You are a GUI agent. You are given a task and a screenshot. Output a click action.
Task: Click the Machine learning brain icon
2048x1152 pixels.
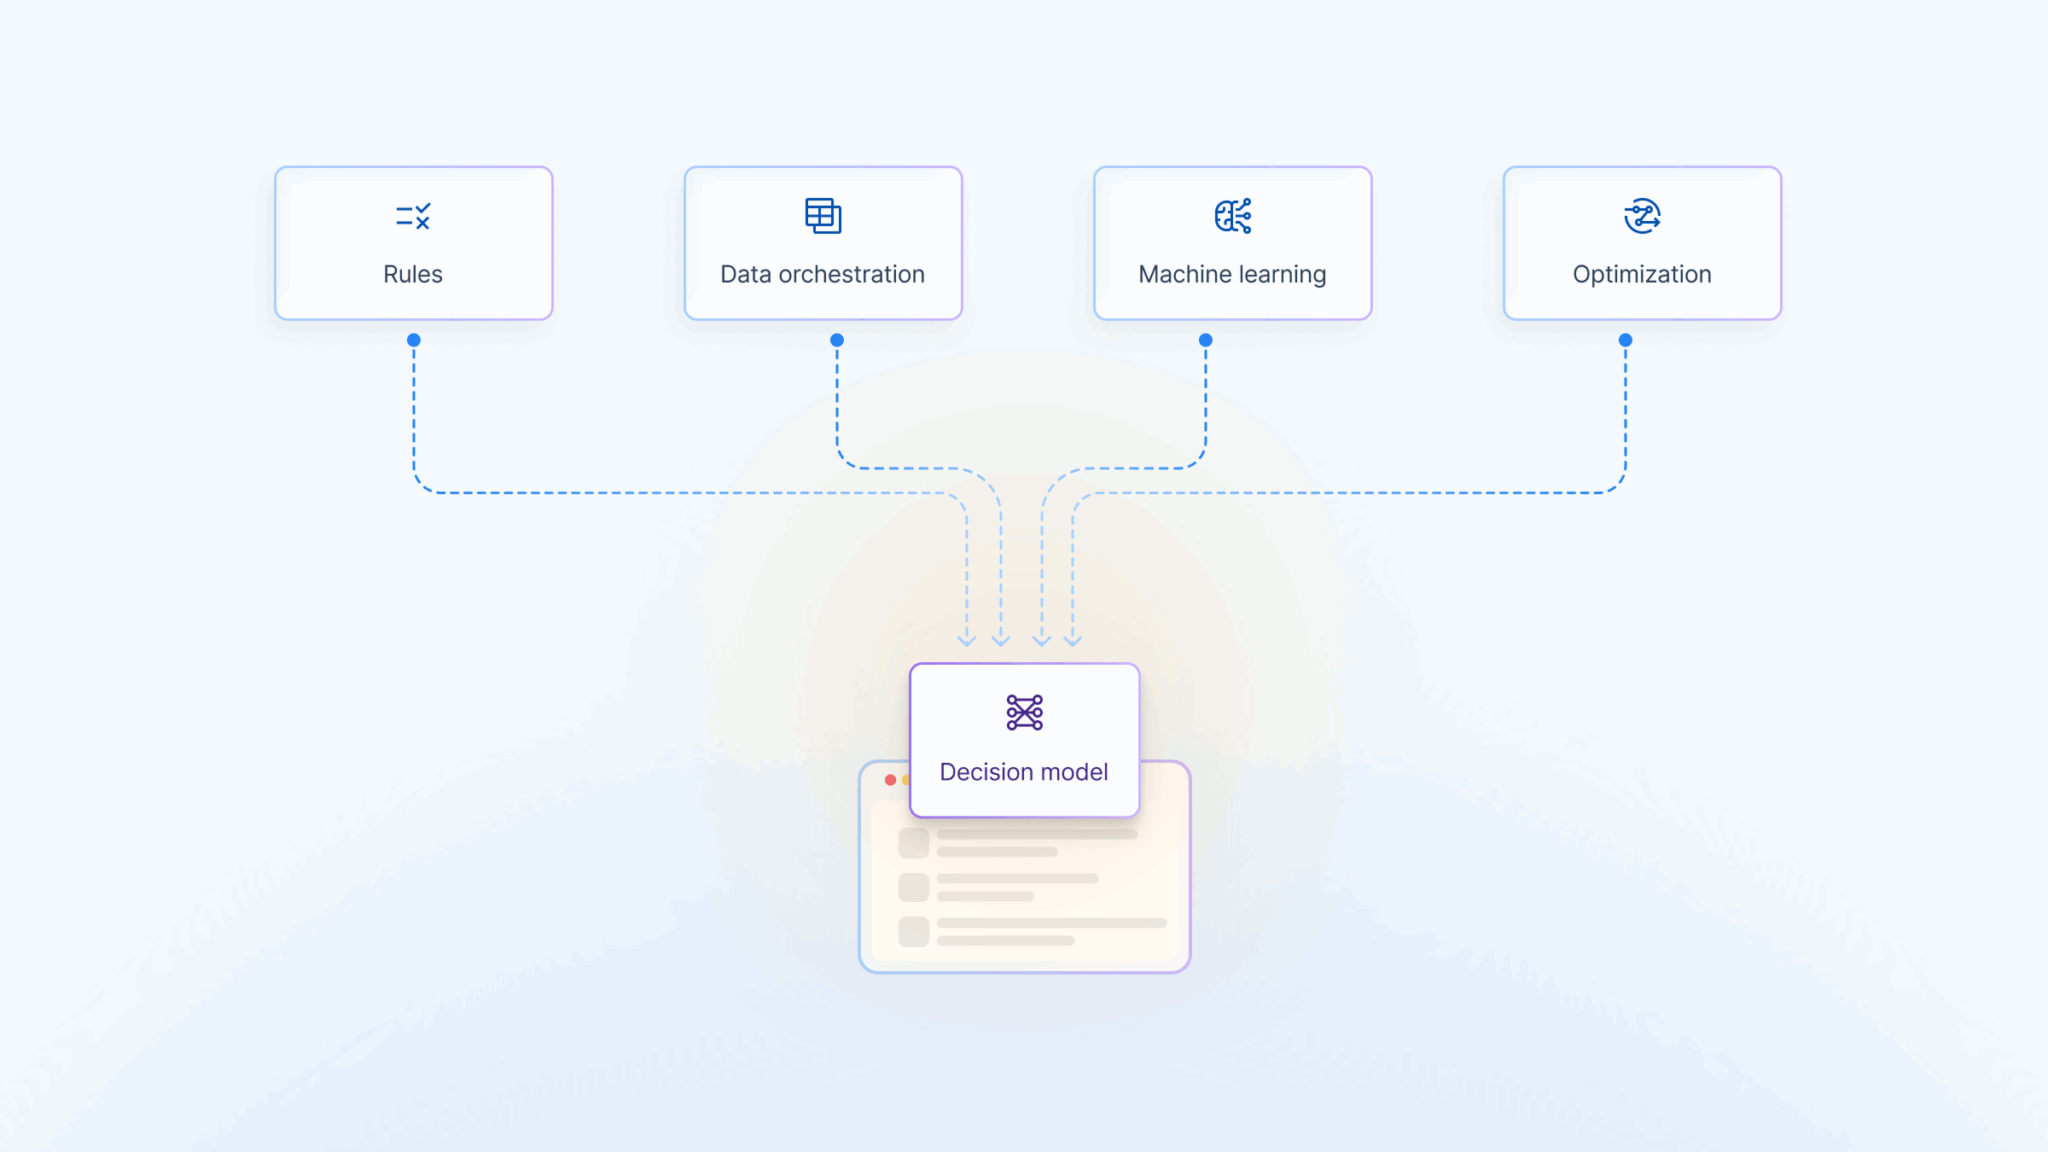tap(1233, 216)
